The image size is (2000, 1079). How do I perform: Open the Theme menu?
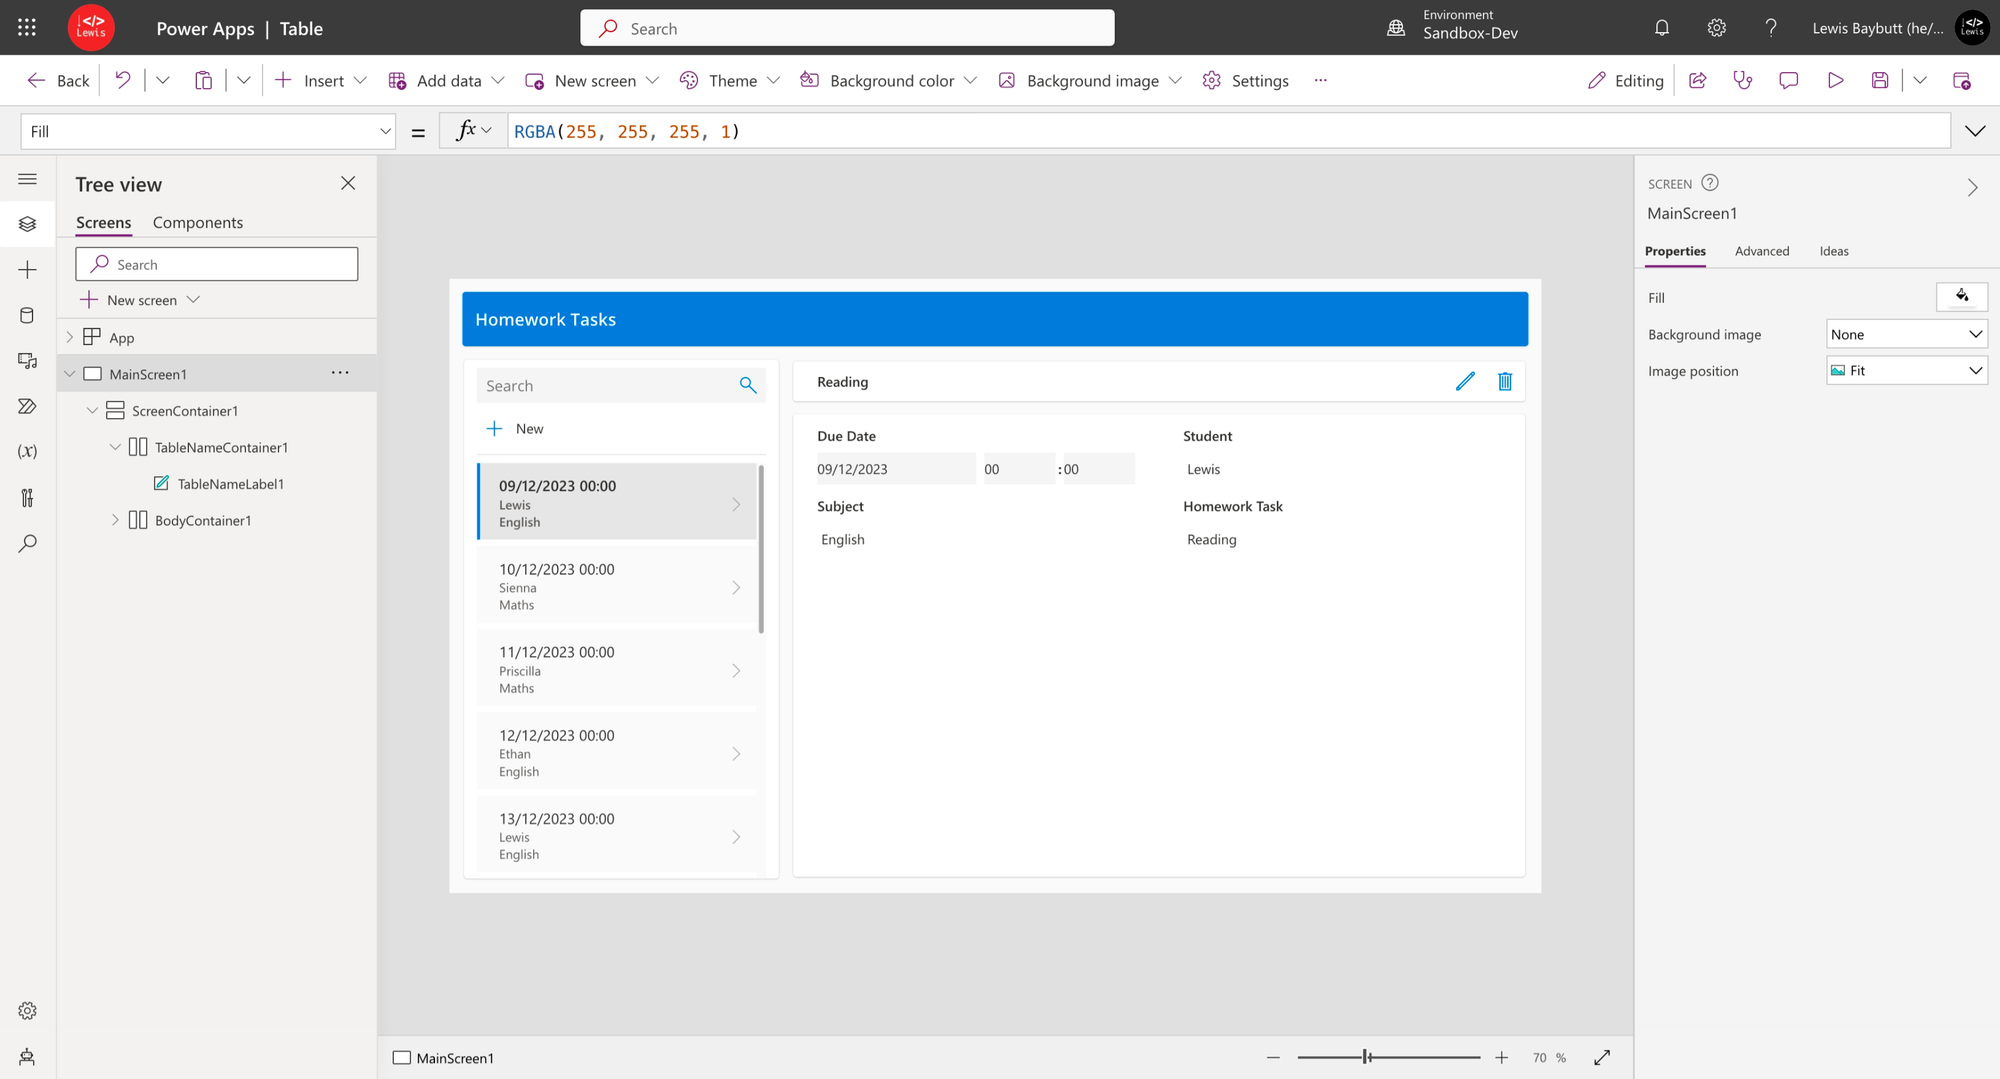[729, 80]
